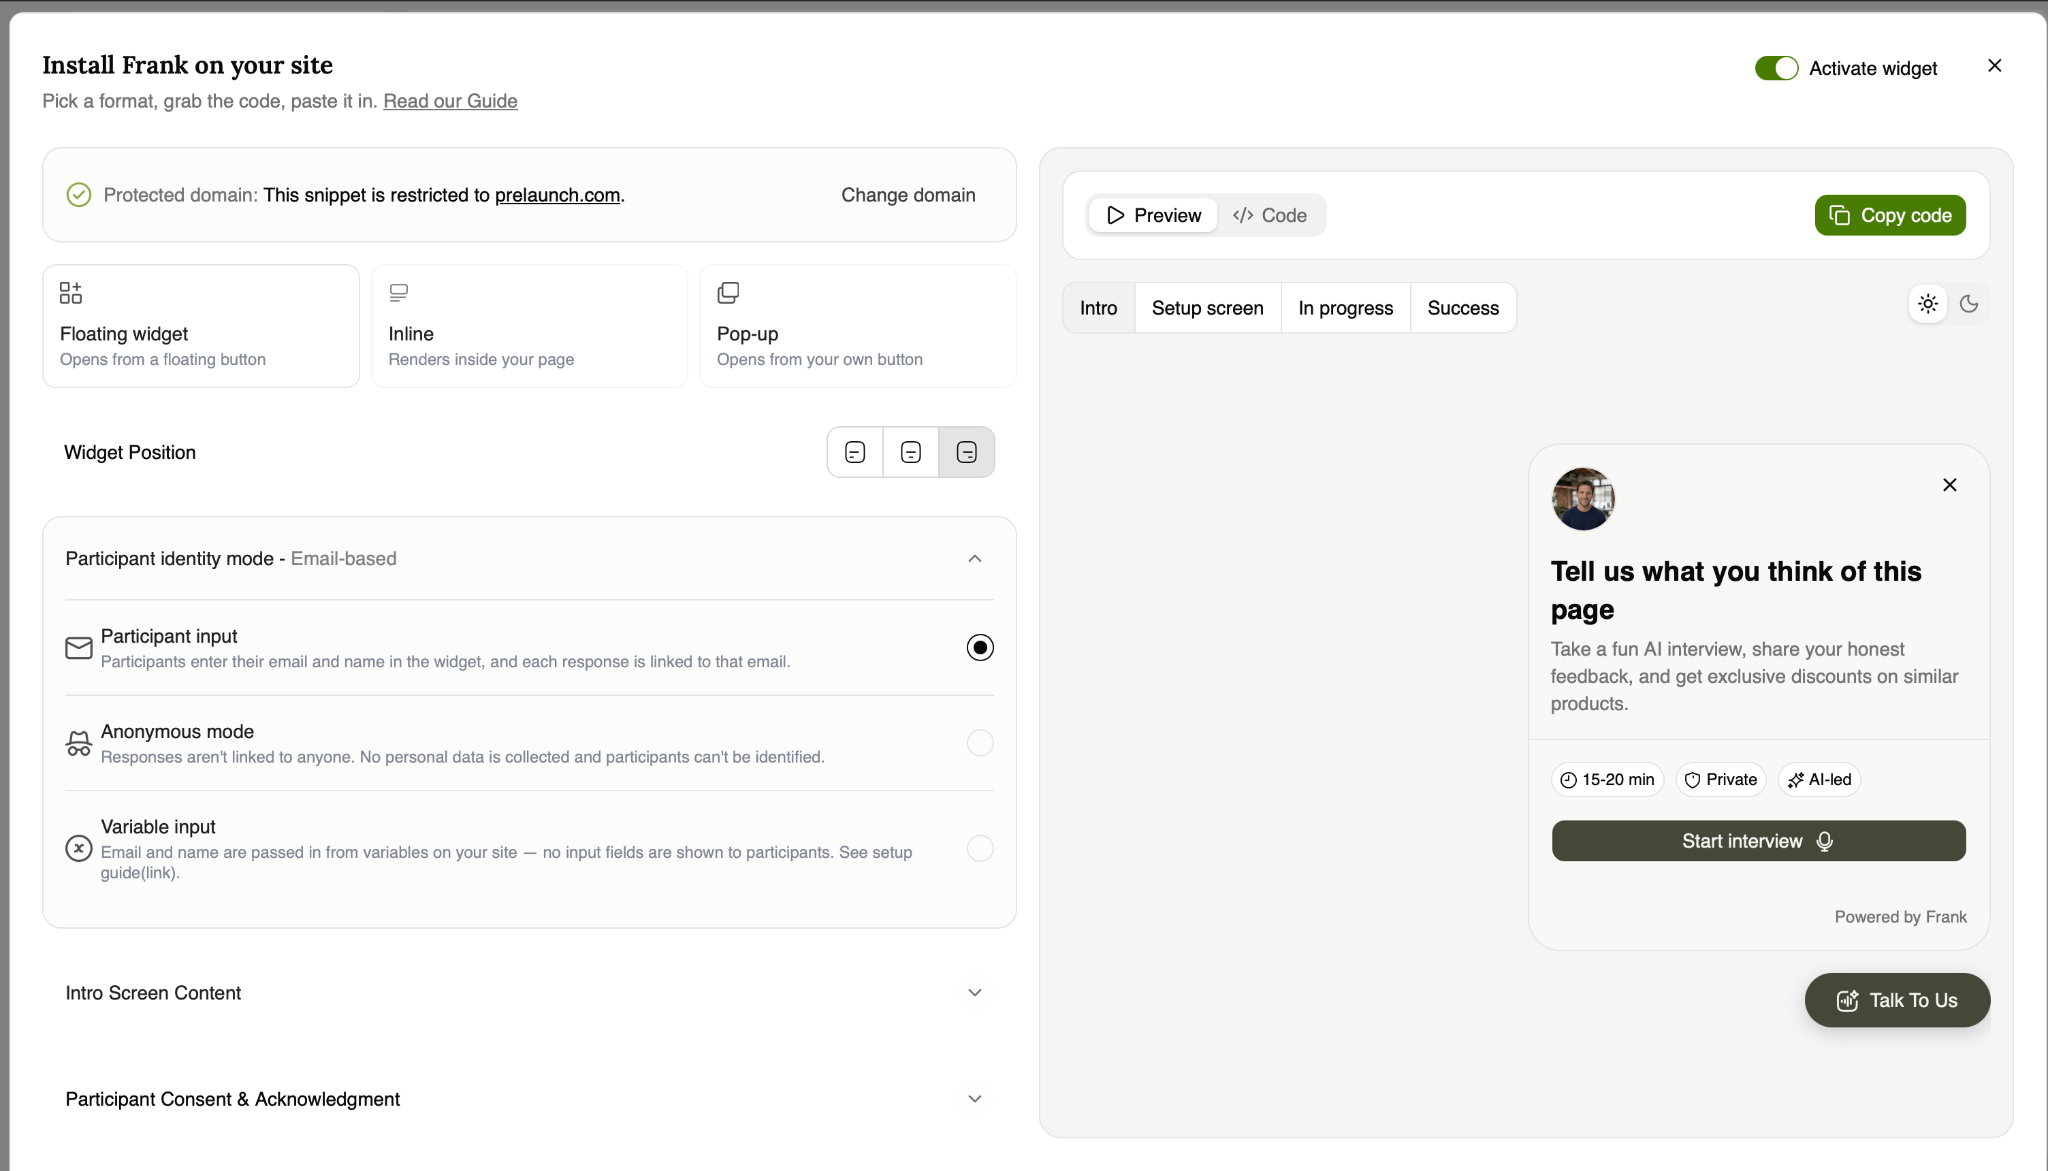
Task: Click the Widget Position label
Action: coord(130,452)
